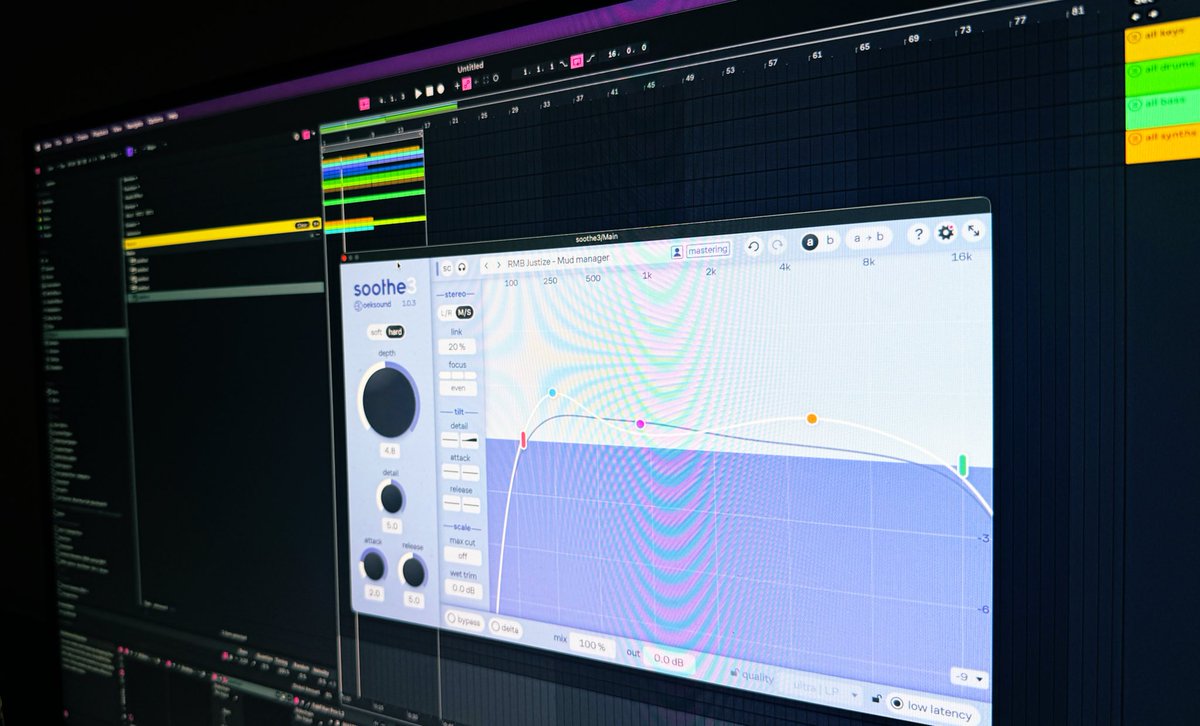
Task: Click the green high-cut band node
Action: click(963, 465)
